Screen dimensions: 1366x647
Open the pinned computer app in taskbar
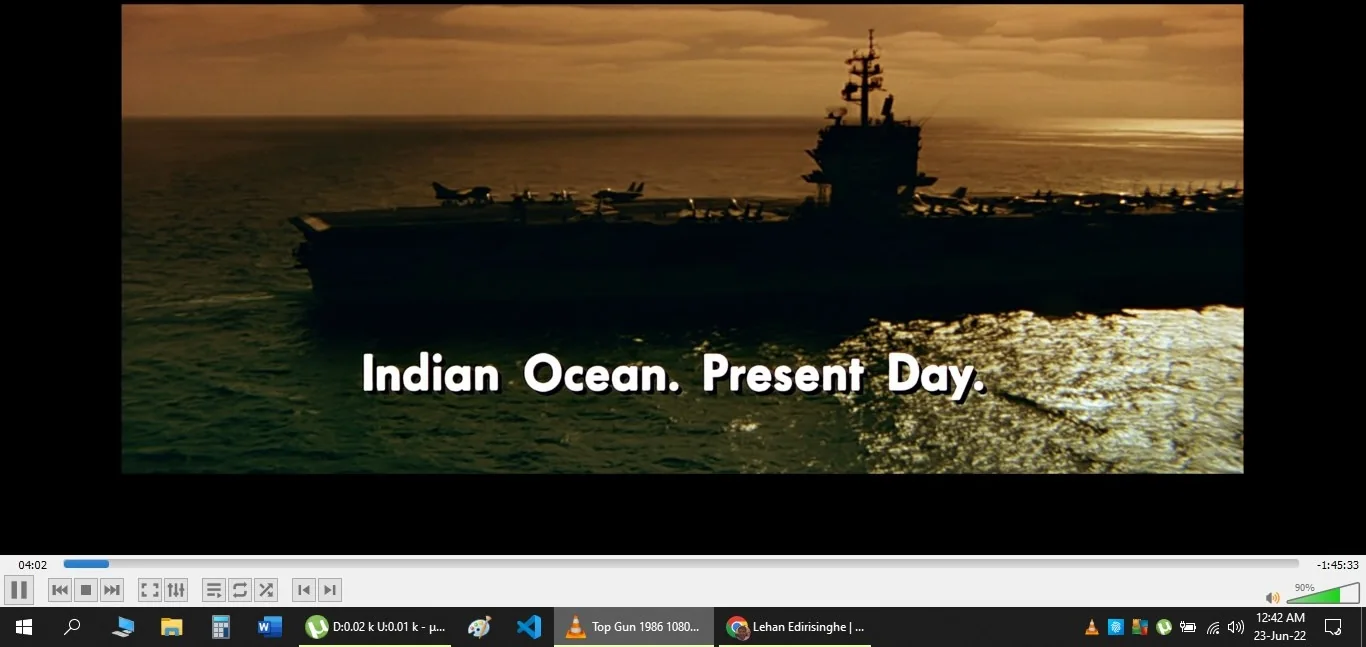[x=122, y=627]
